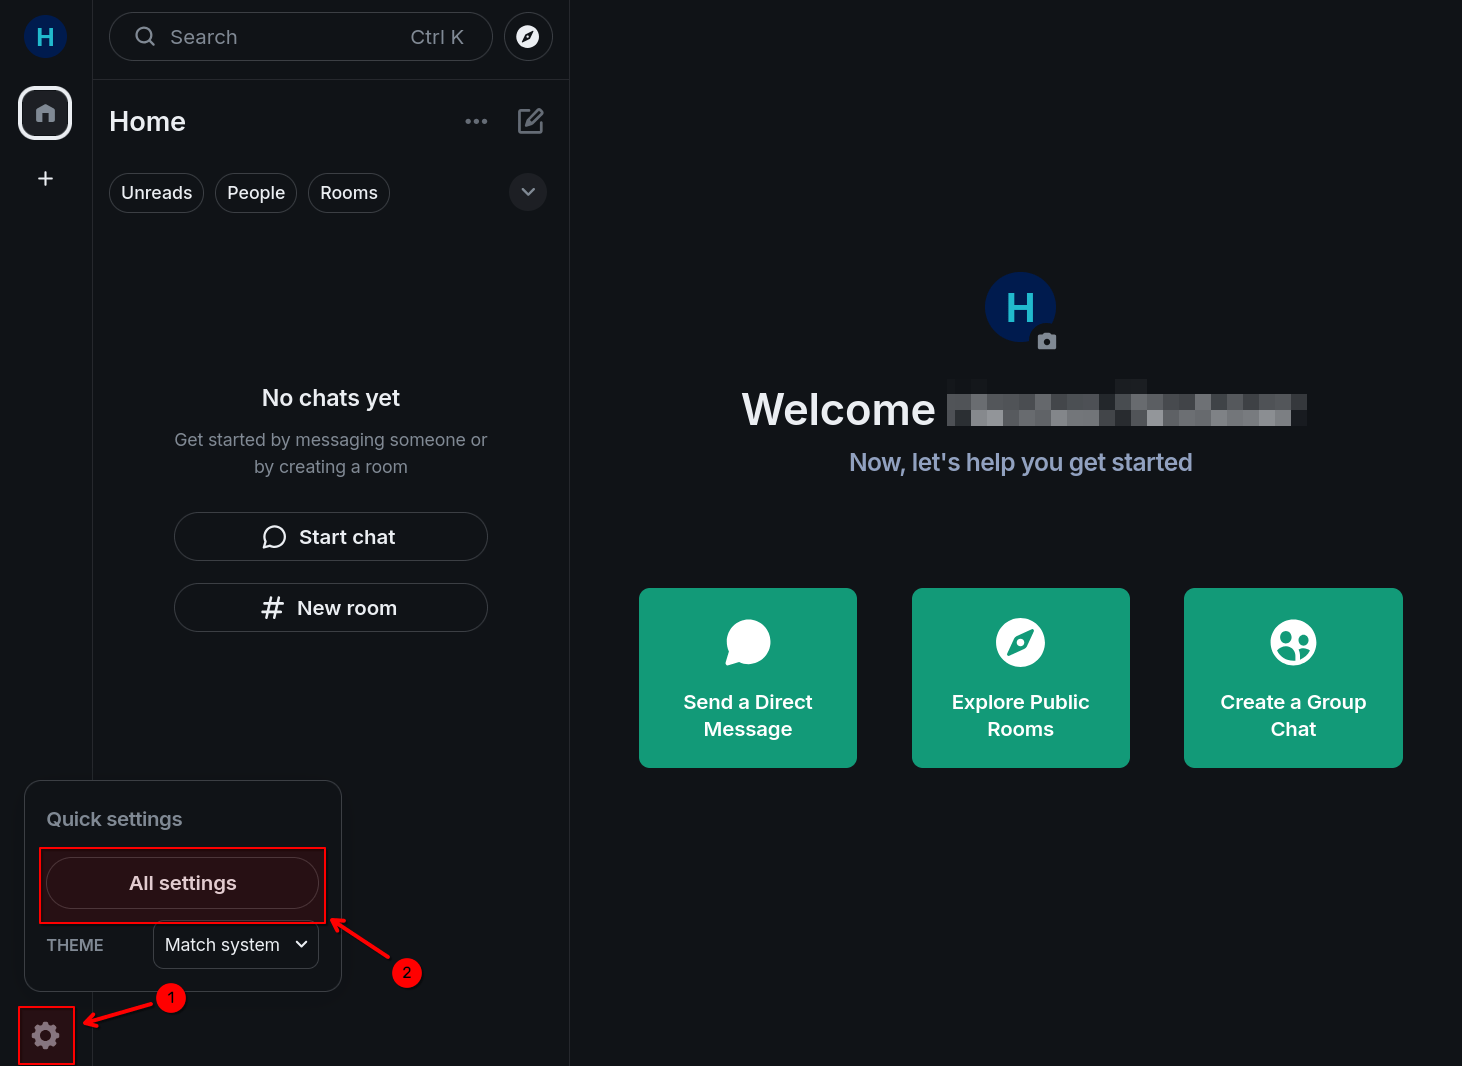Click the search magnifier icon
Viewport: 1462px width, 1066px height.
point(144,36)
